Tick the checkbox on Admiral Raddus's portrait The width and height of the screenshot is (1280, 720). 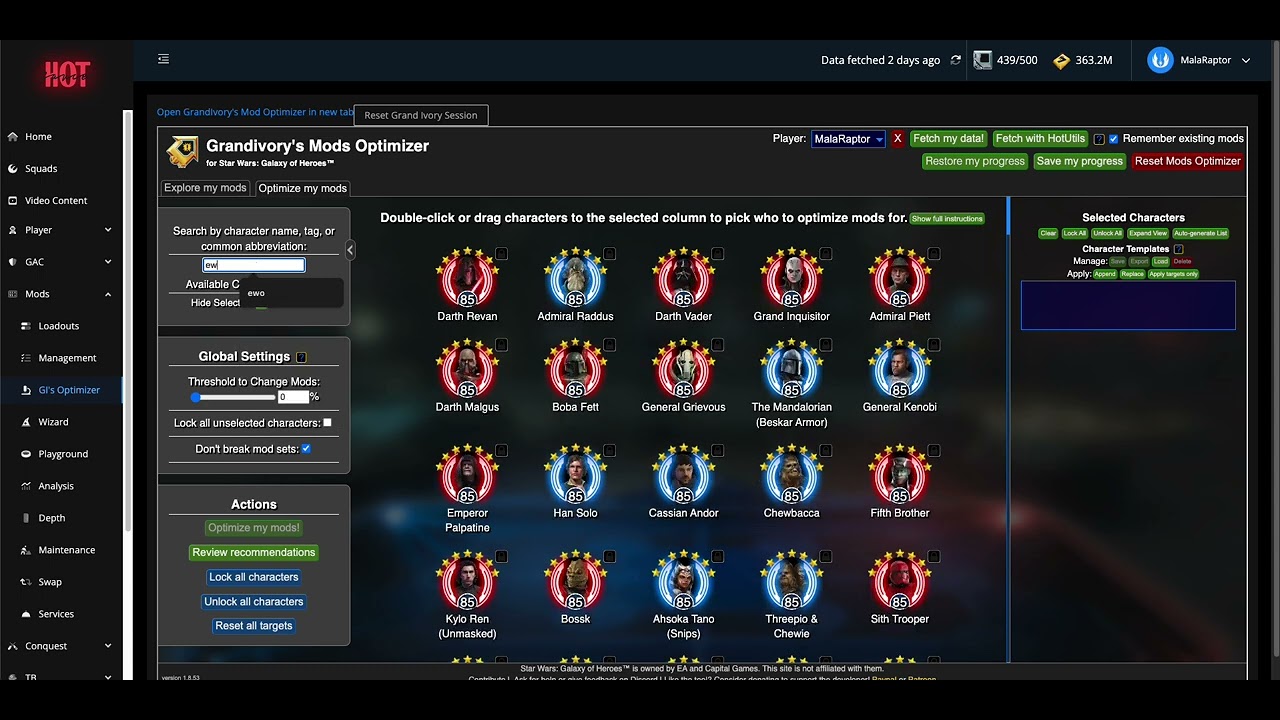point(609,254)
